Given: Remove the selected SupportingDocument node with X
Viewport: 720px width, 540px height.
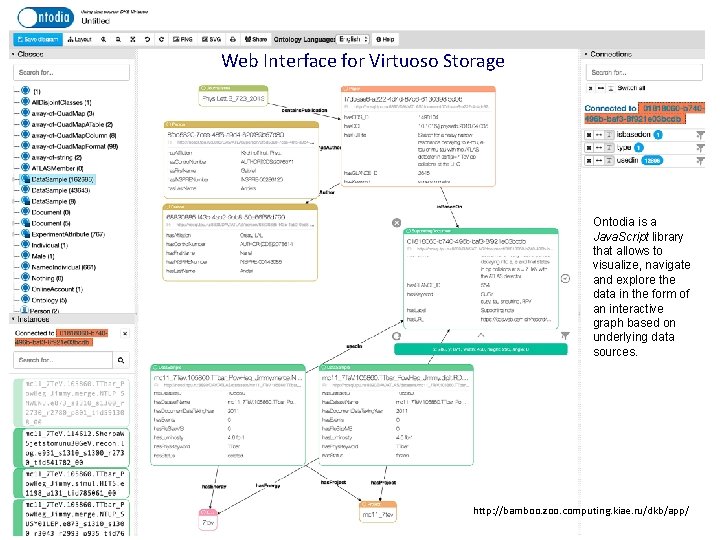Looking at the screenshot, I should [397, 223].
